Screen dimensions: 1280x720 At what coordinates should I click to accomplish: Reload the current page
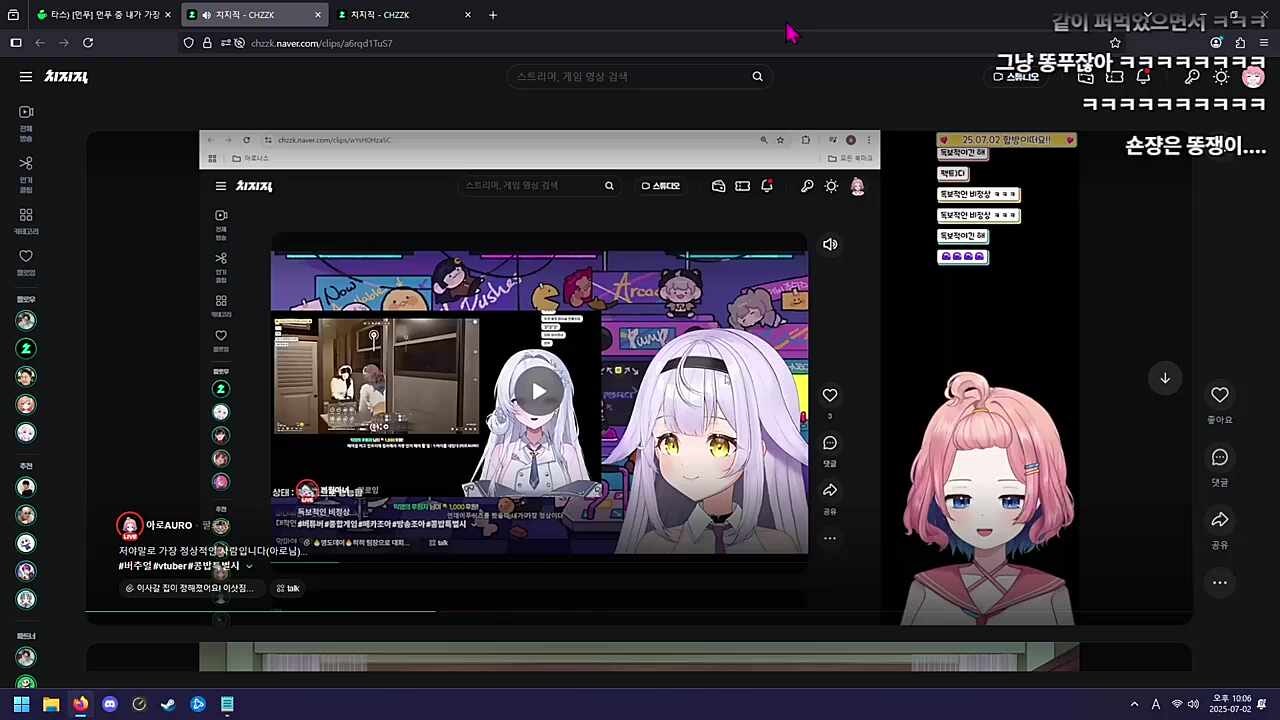pos(88,43)
